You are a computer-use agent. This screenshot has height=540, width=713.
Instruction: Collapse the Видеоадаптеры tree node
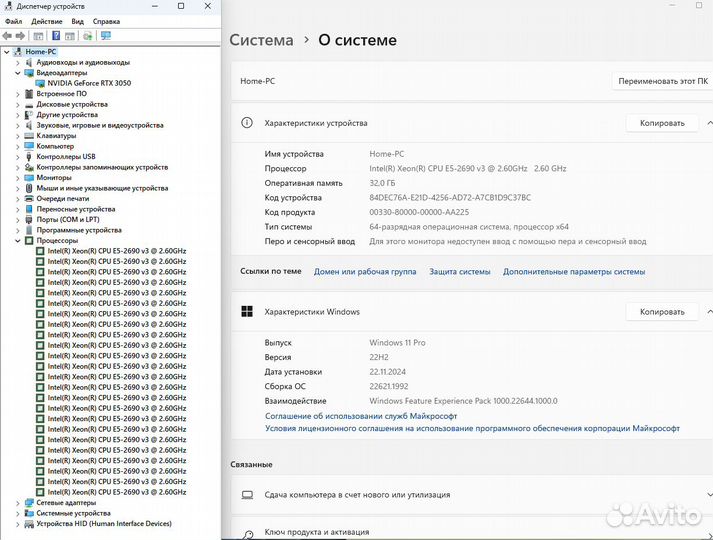18,73
